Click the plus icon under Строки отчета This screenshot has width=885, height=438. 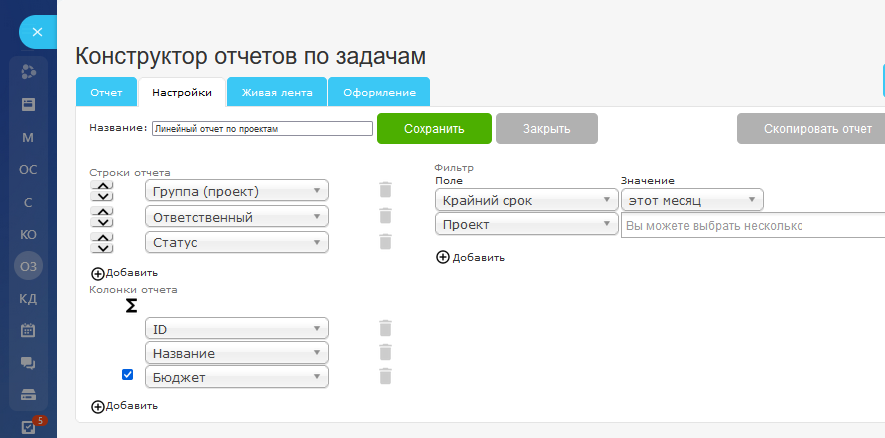98,272
